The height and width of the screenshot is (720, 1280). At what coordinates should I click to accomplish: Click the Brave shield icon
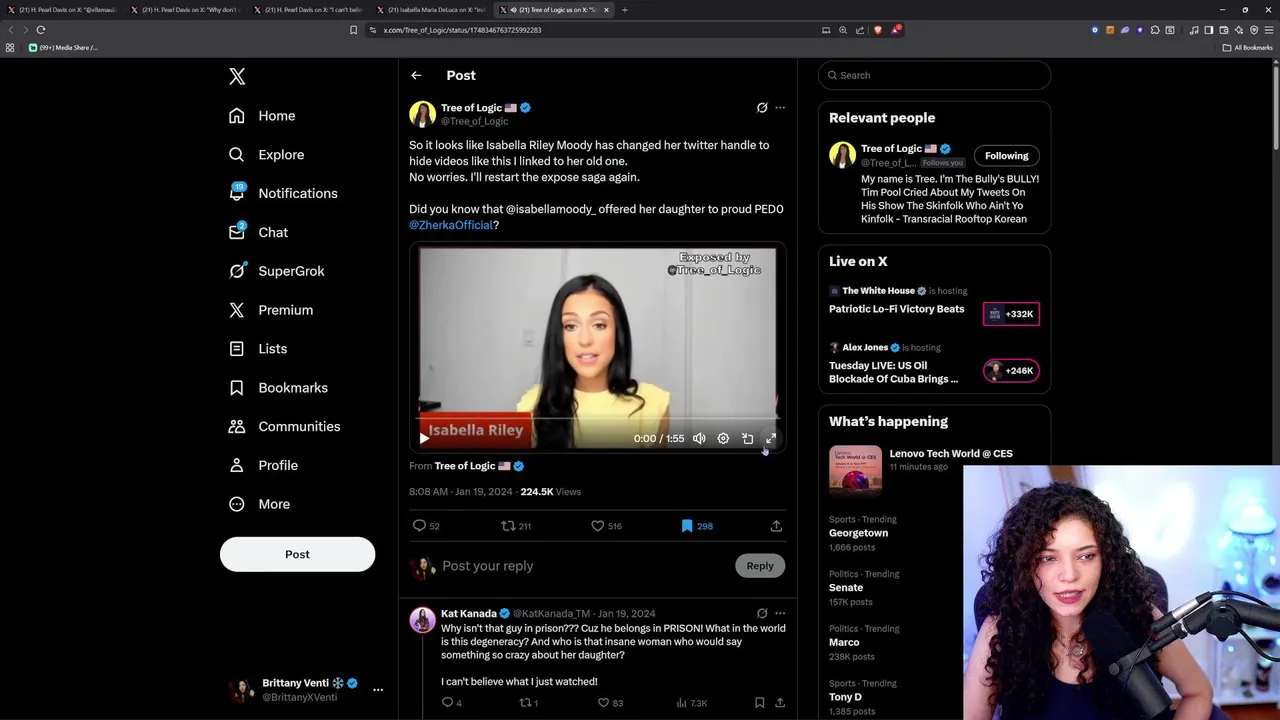pyautogui.click(x=878, y=30)
